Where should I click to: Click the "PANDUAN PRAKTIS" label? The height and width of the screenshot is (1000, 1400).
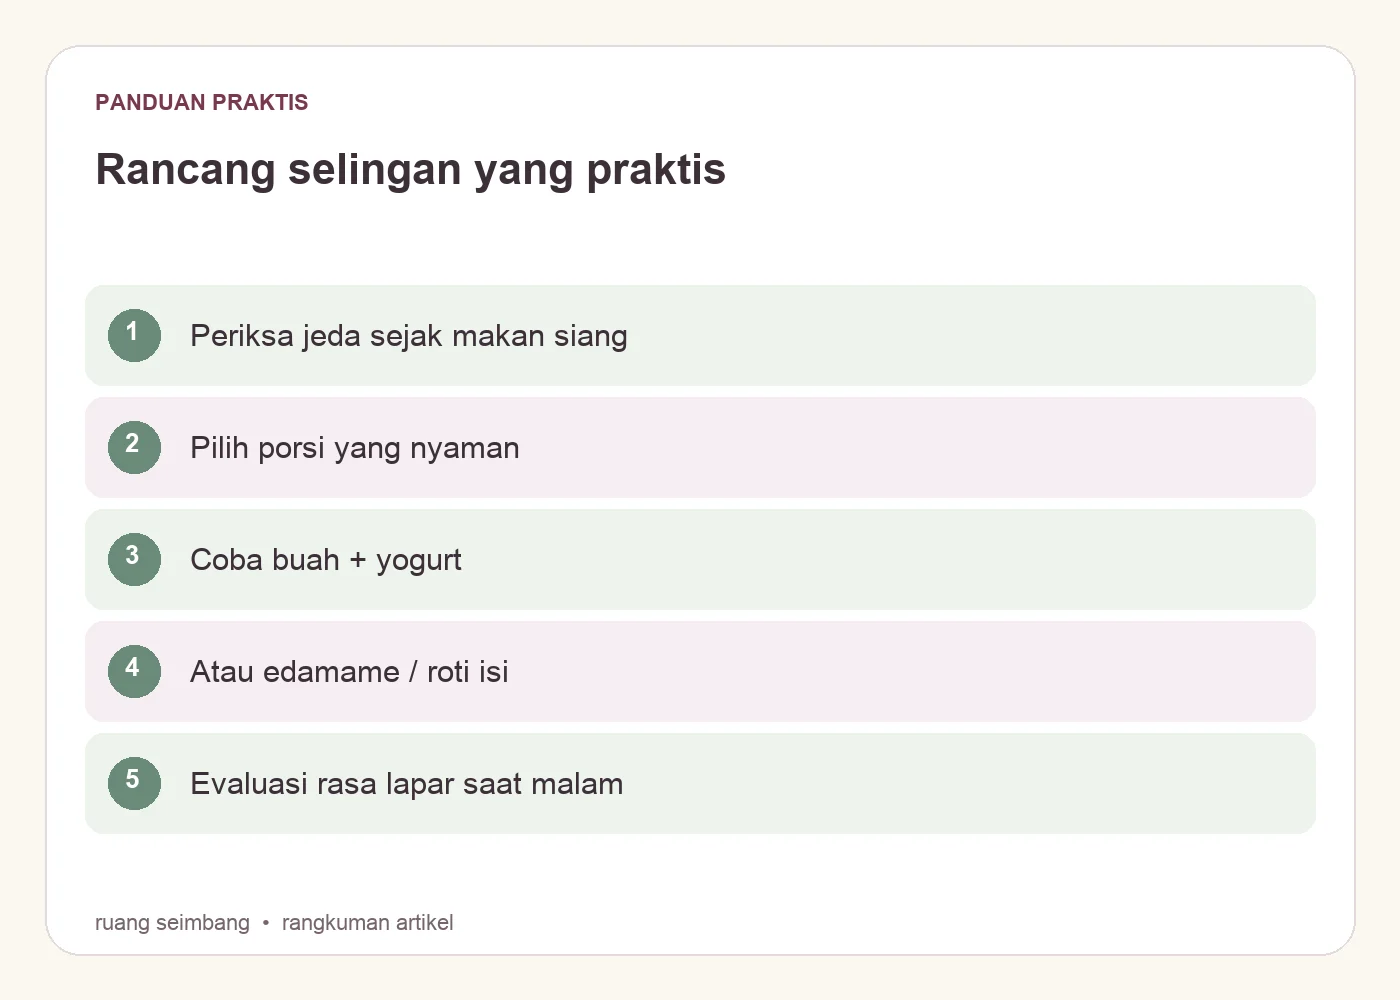click(202, 102)
